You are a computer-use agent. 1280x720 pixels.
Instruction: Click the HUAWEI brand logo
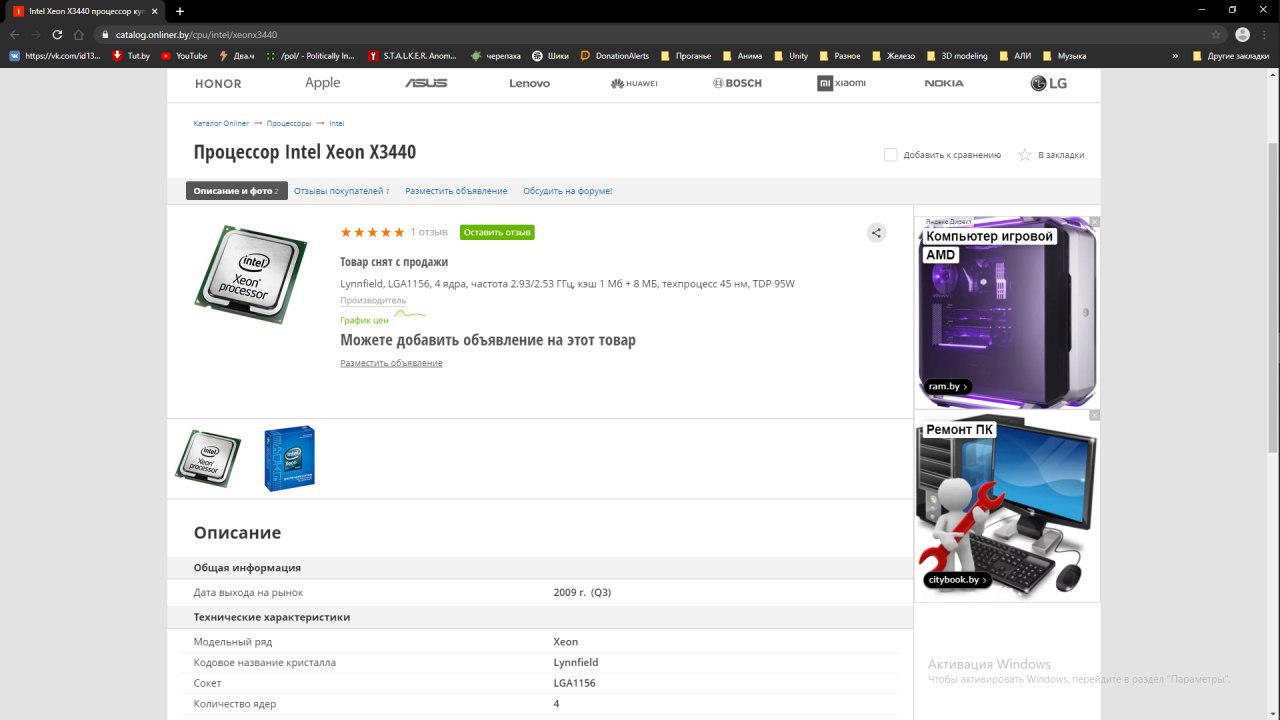click(x=634, y=83)
